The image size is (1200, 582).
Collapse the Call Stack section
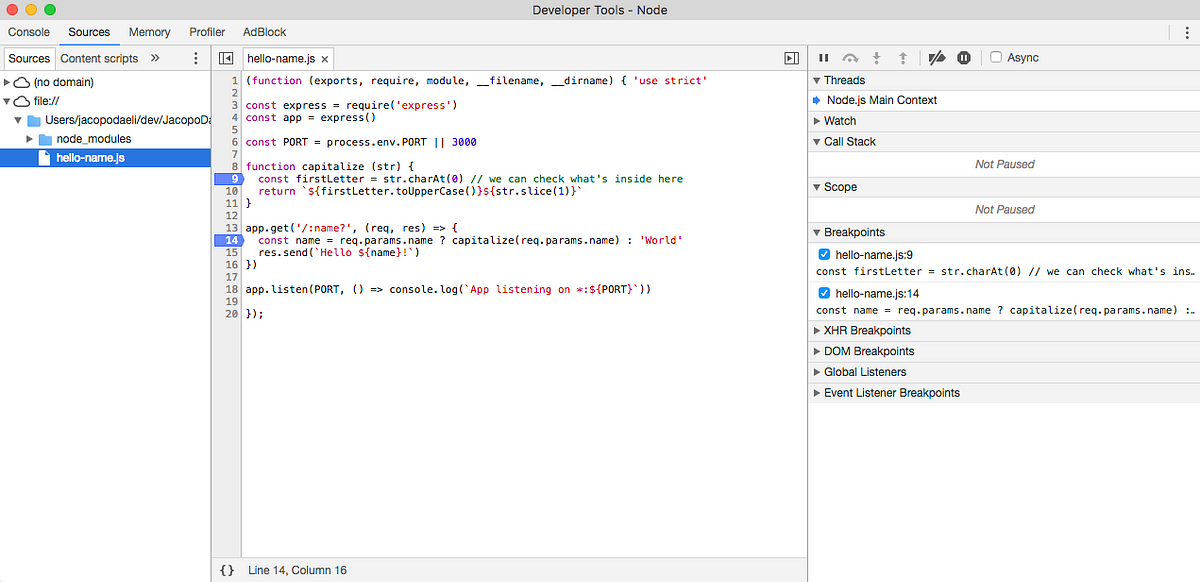[x=816, y=142]
